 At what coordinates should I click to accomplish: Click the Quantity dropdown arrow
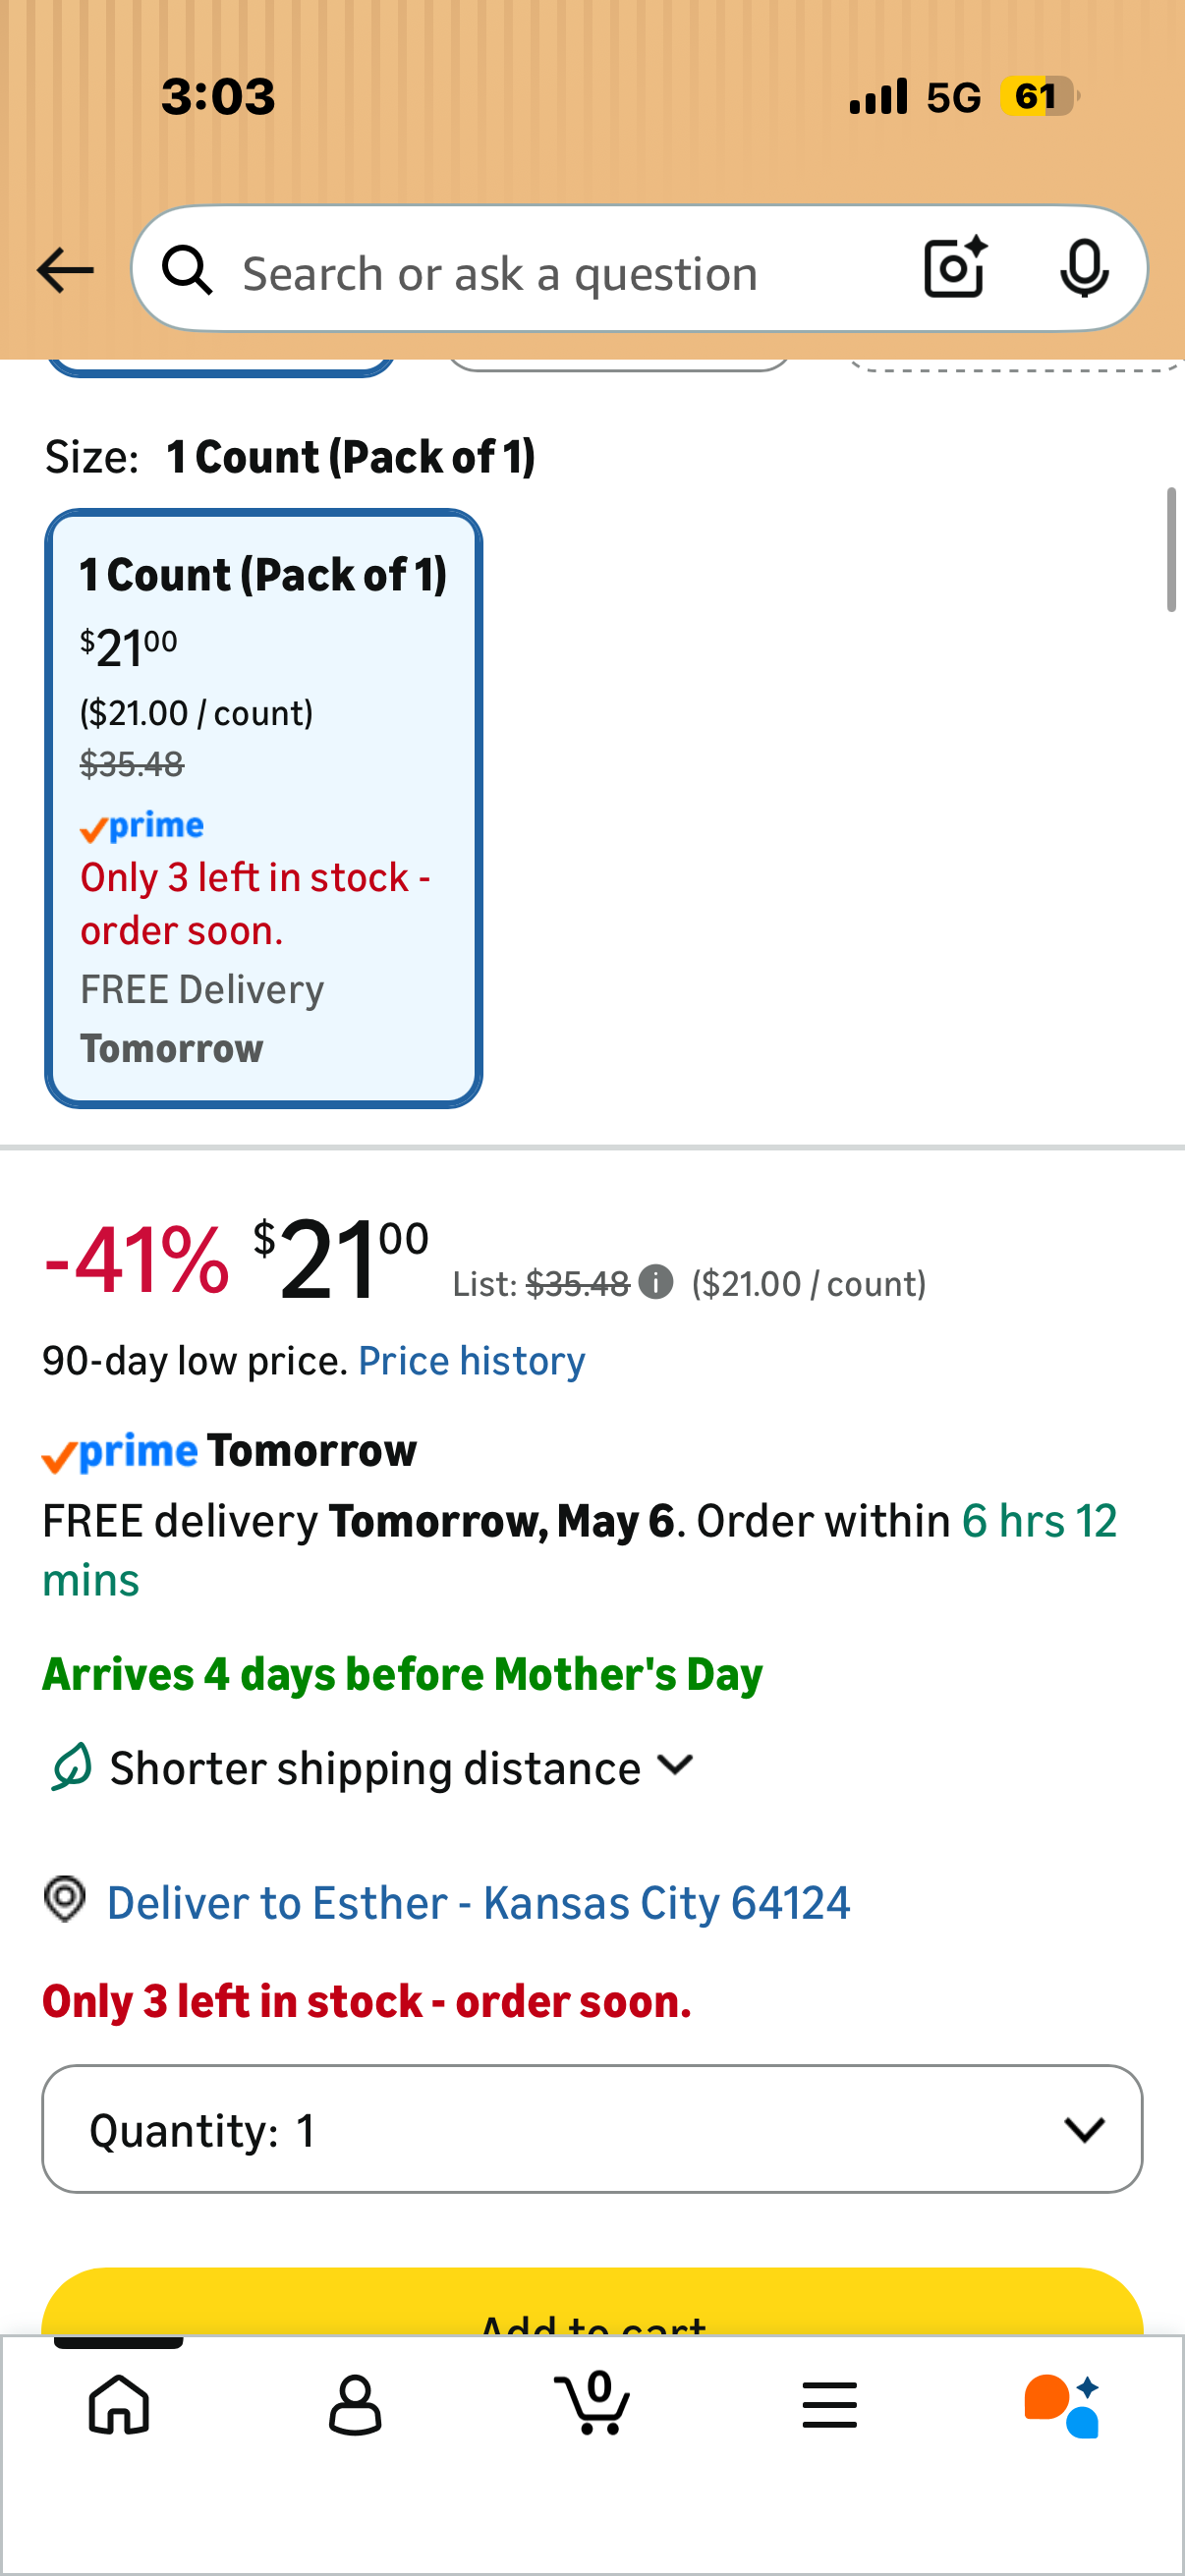click(1084, 2129)
